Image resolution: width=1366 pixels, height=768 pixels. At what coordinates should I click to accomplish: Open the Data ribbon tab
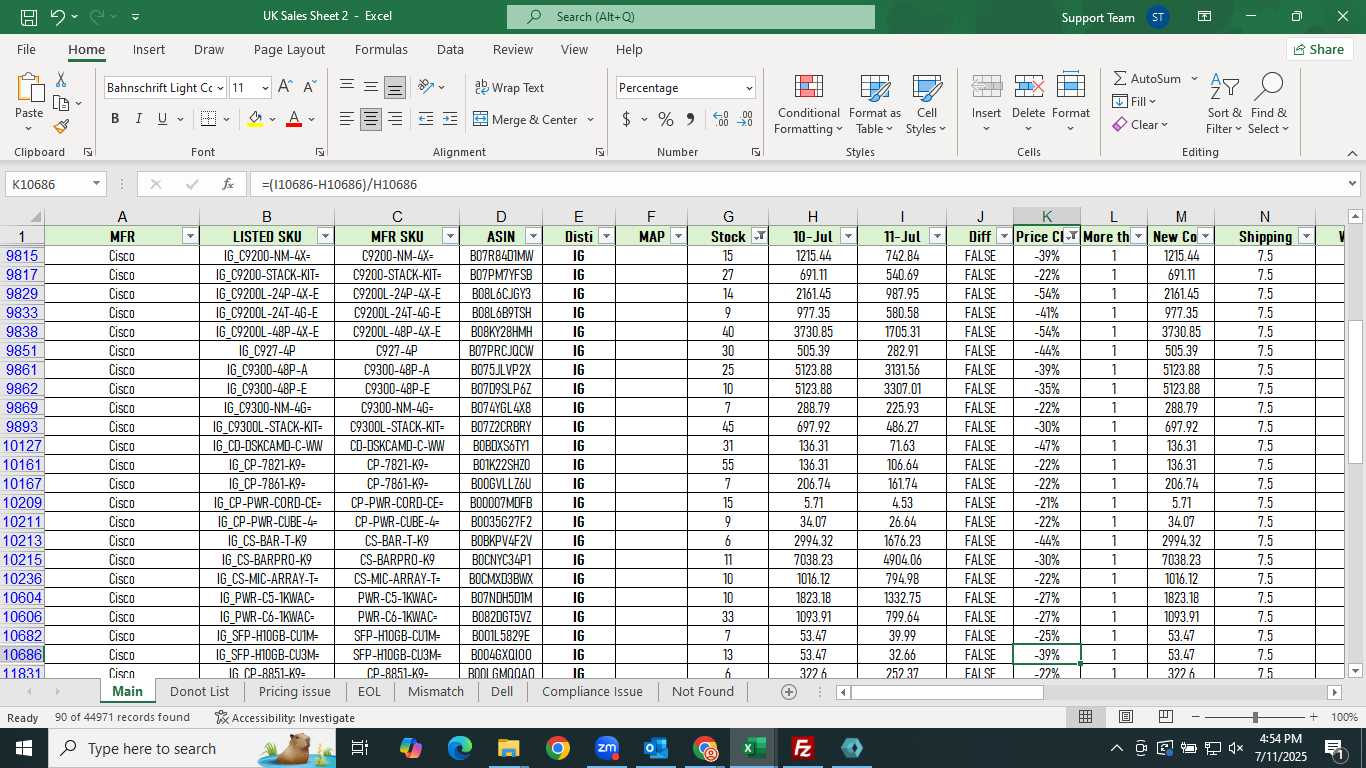[450, 49]
